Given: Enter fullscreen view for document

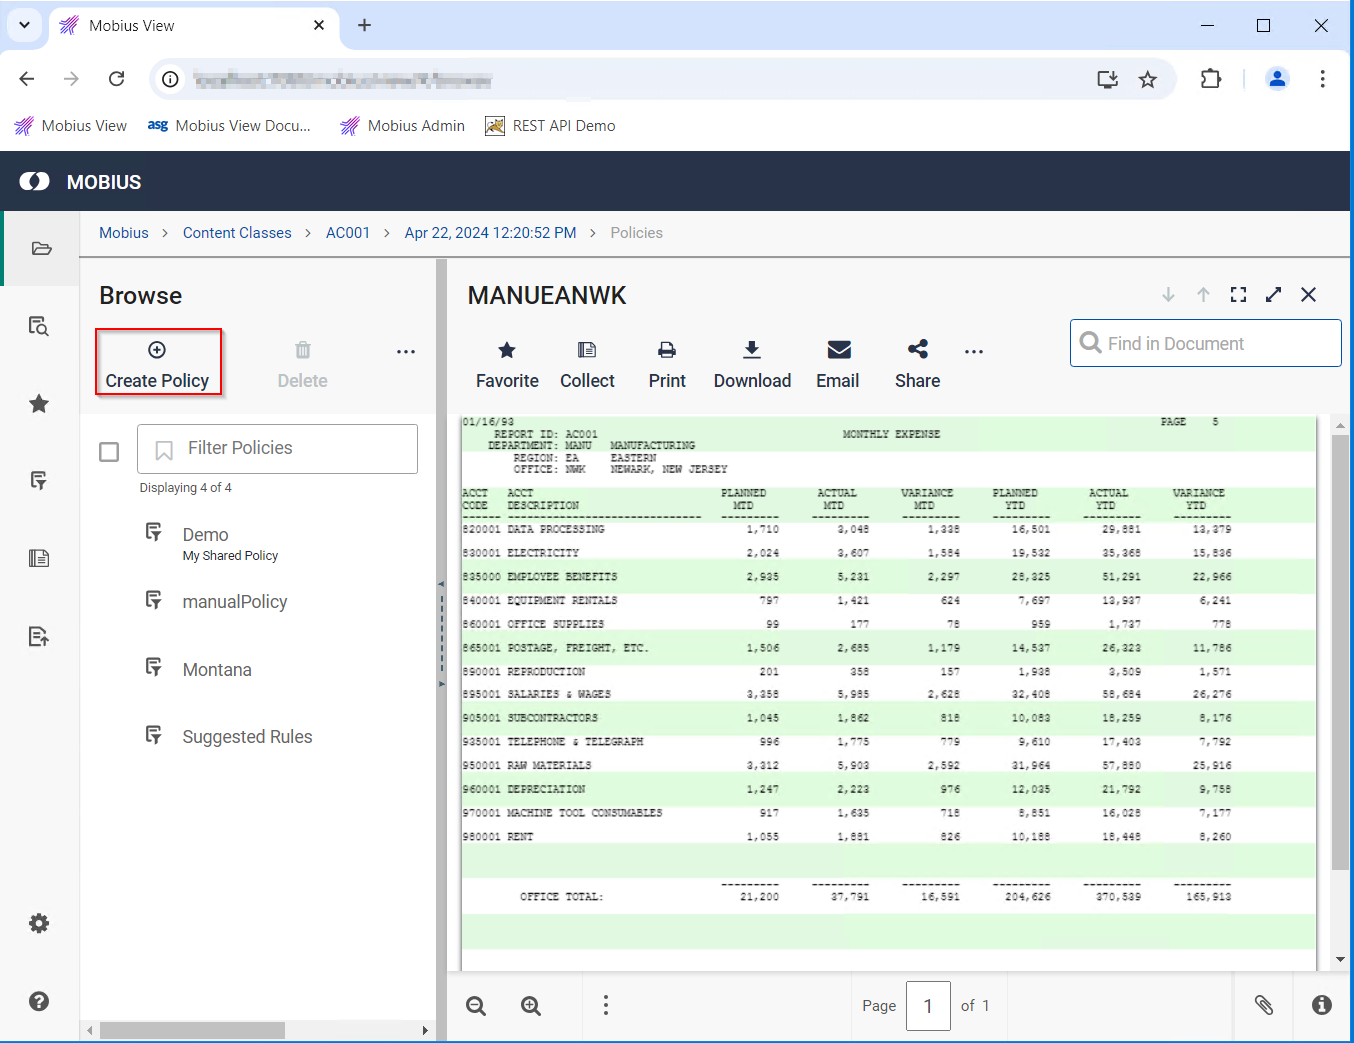Looking at the screenshot, I should click(1238, 295).
